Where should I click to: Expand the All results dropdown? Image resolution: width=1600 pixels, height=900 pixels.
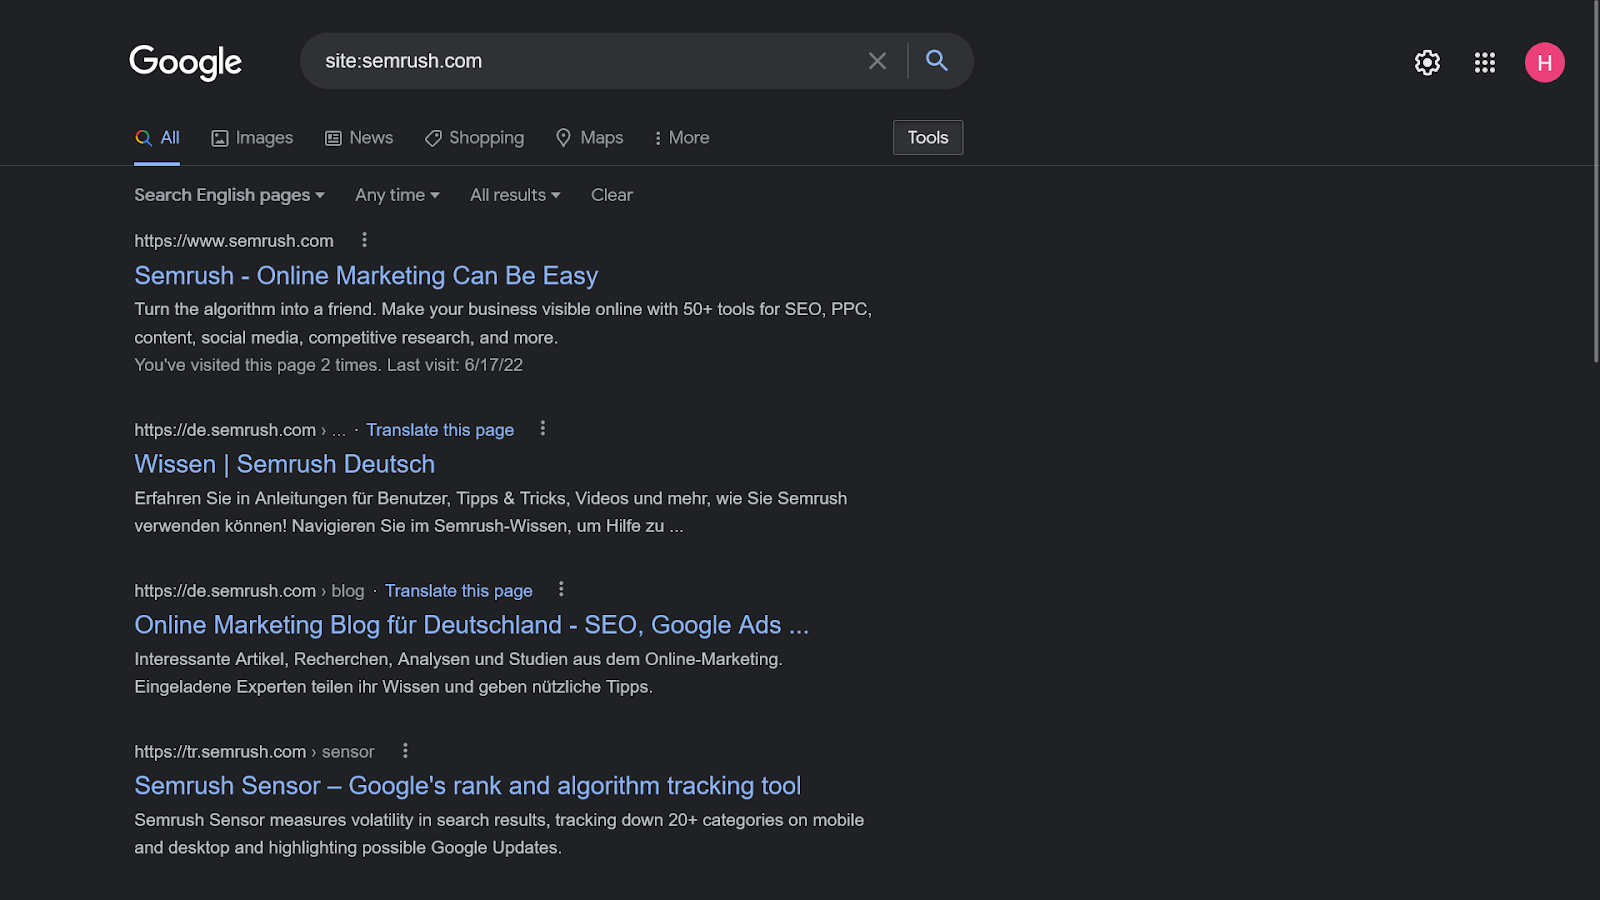[x=515, y=195]
